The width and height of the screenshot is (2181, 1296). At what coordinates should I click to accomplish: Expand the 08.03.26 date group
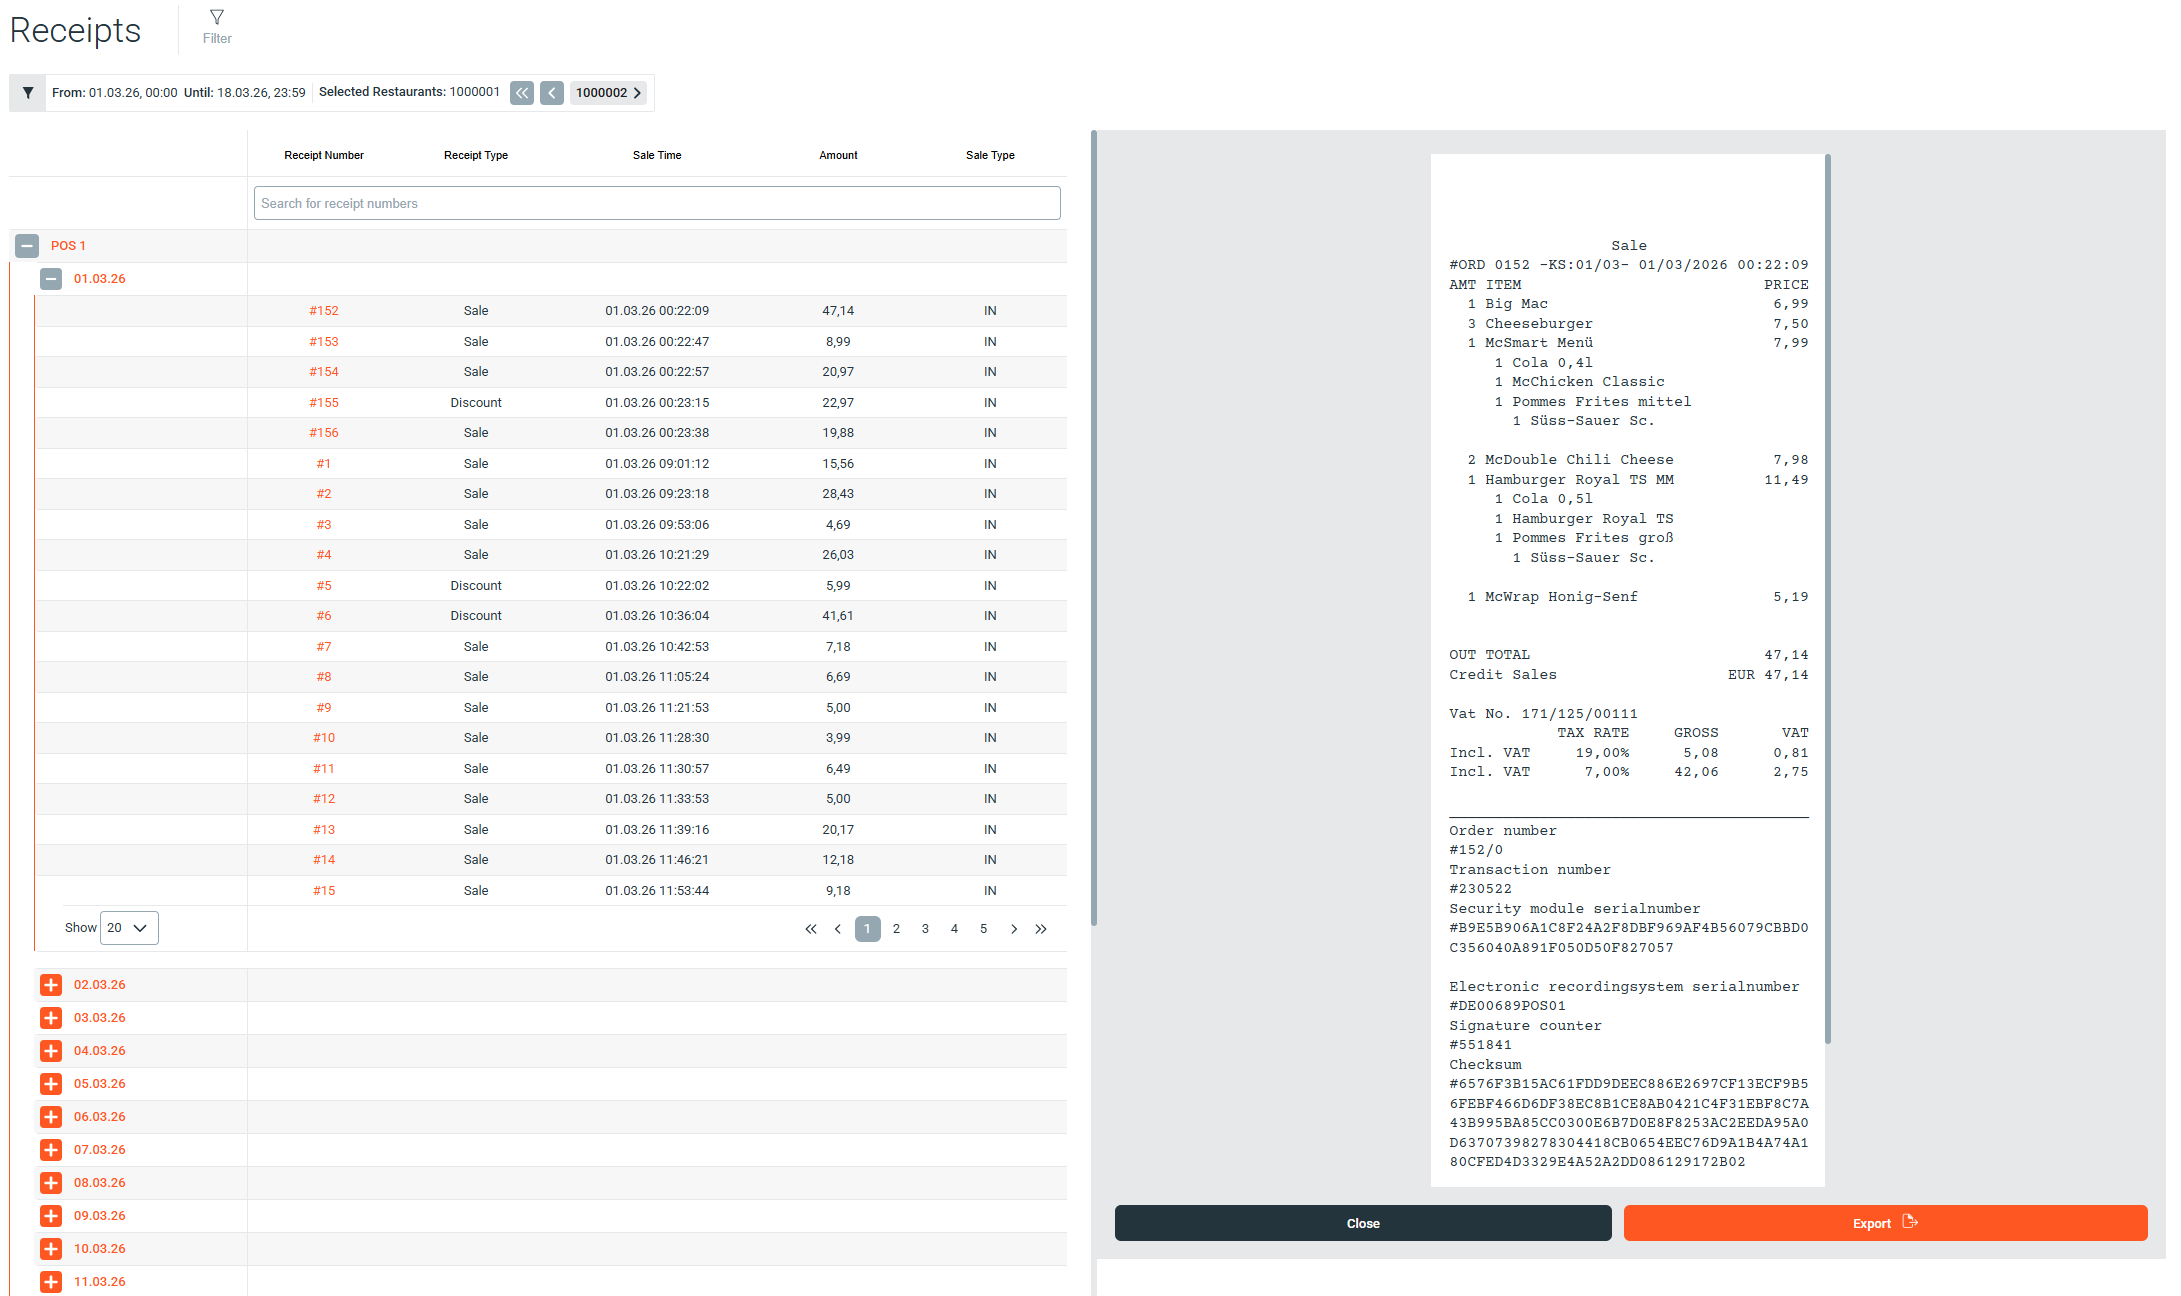click(x=51, y=1183)
